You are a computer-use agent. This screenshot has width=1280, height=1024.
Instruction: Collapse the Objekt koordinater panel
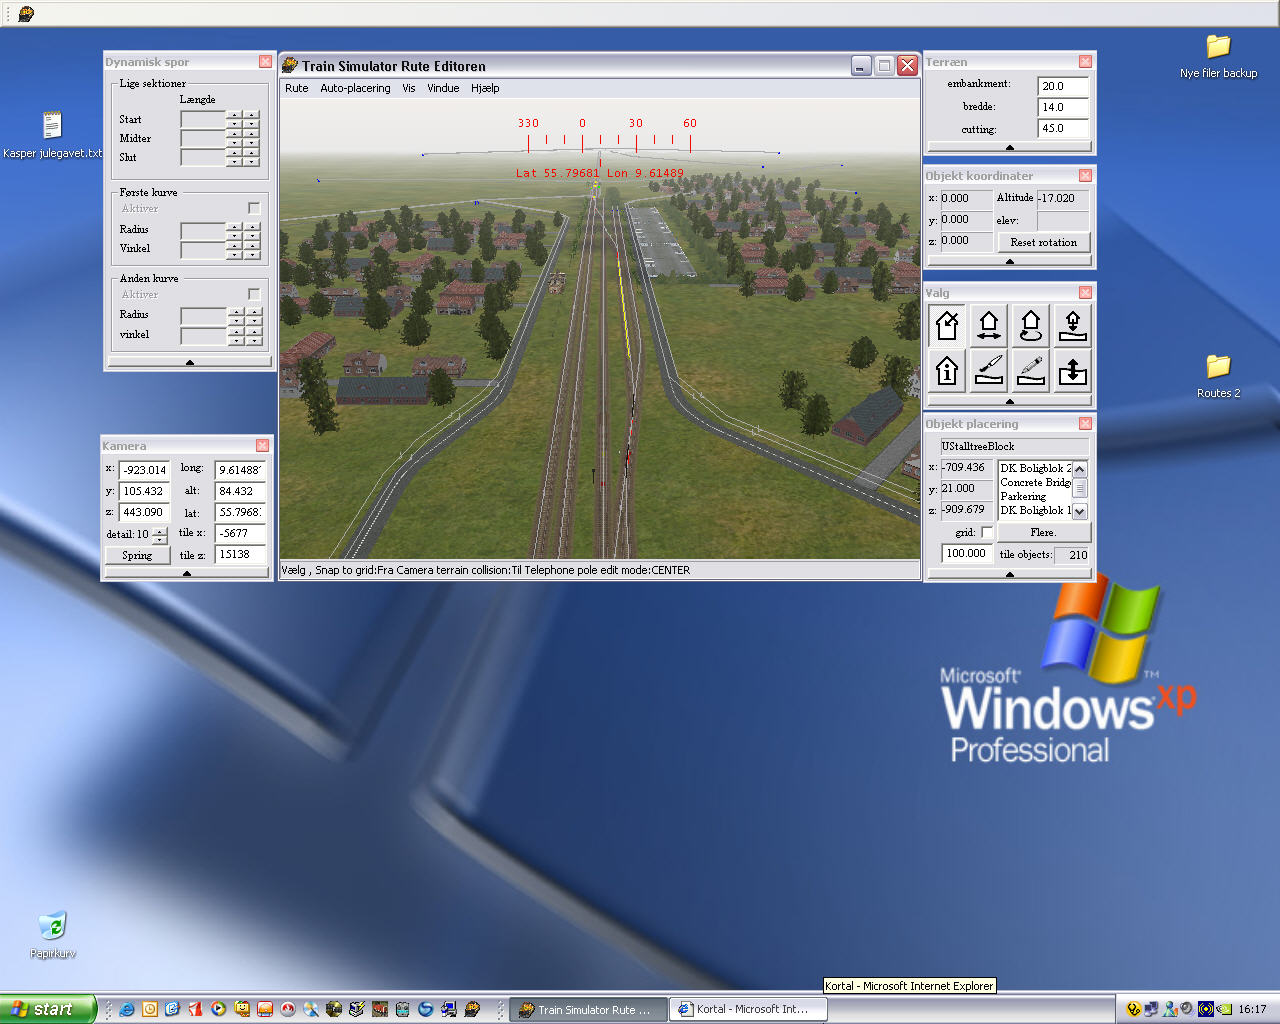click(1009, 261)
